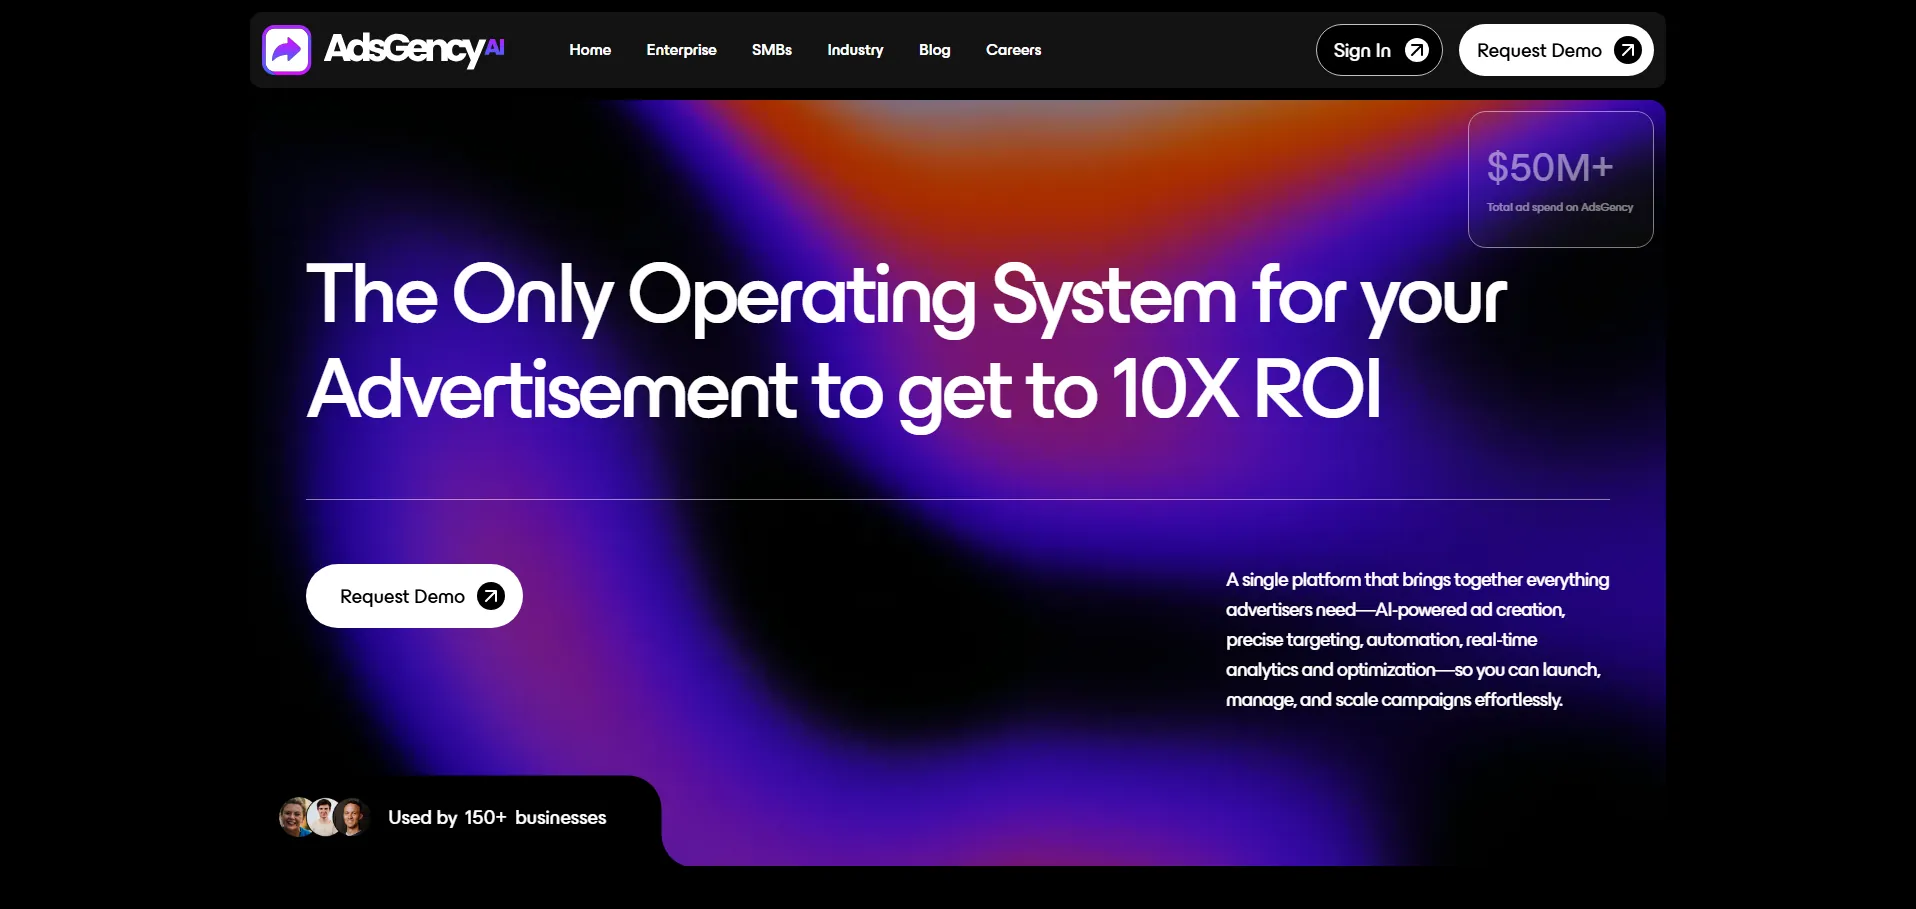Click the leftmost user avatar photo

[294, 817]
